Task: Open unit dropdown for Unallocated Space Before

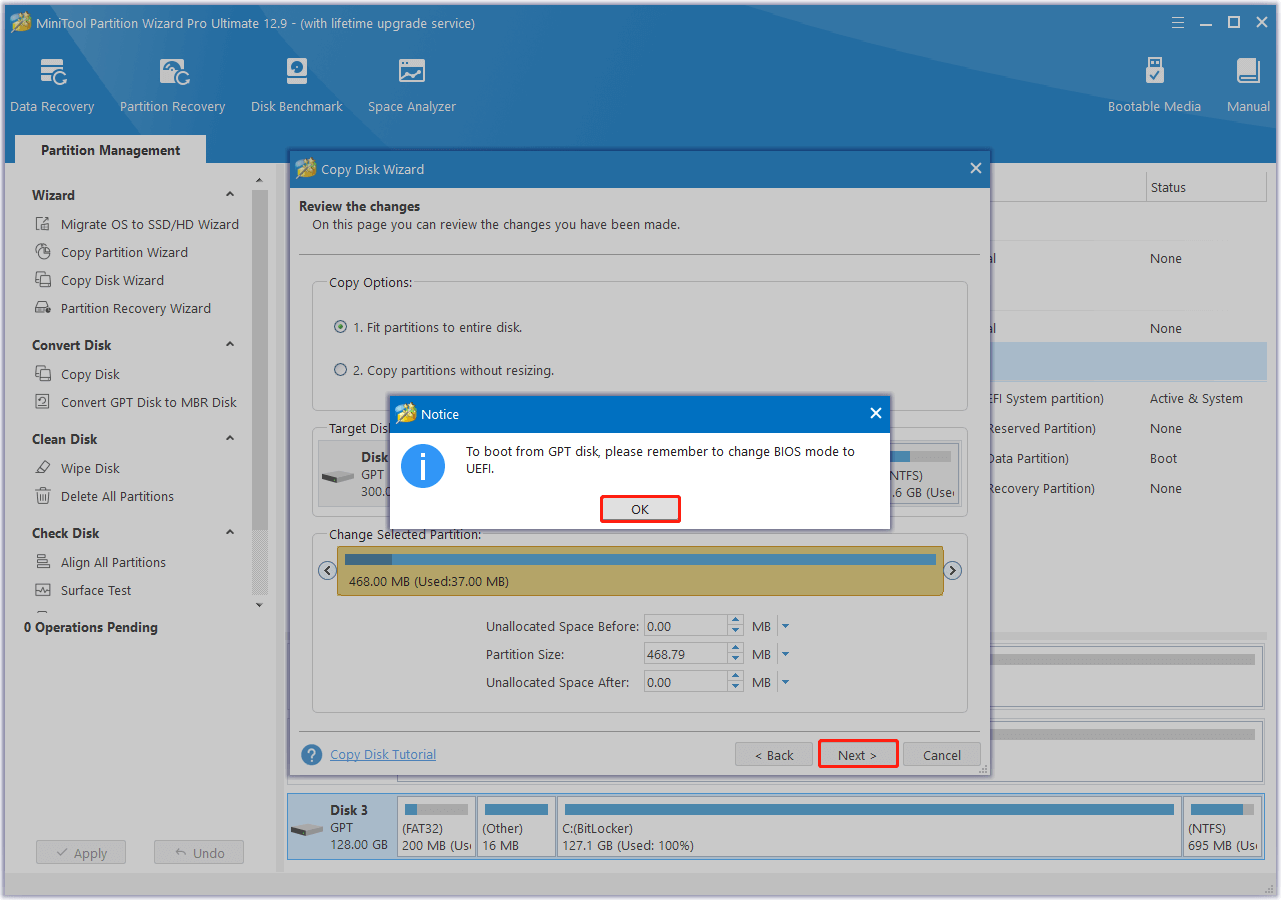Action: coord(785,626)
